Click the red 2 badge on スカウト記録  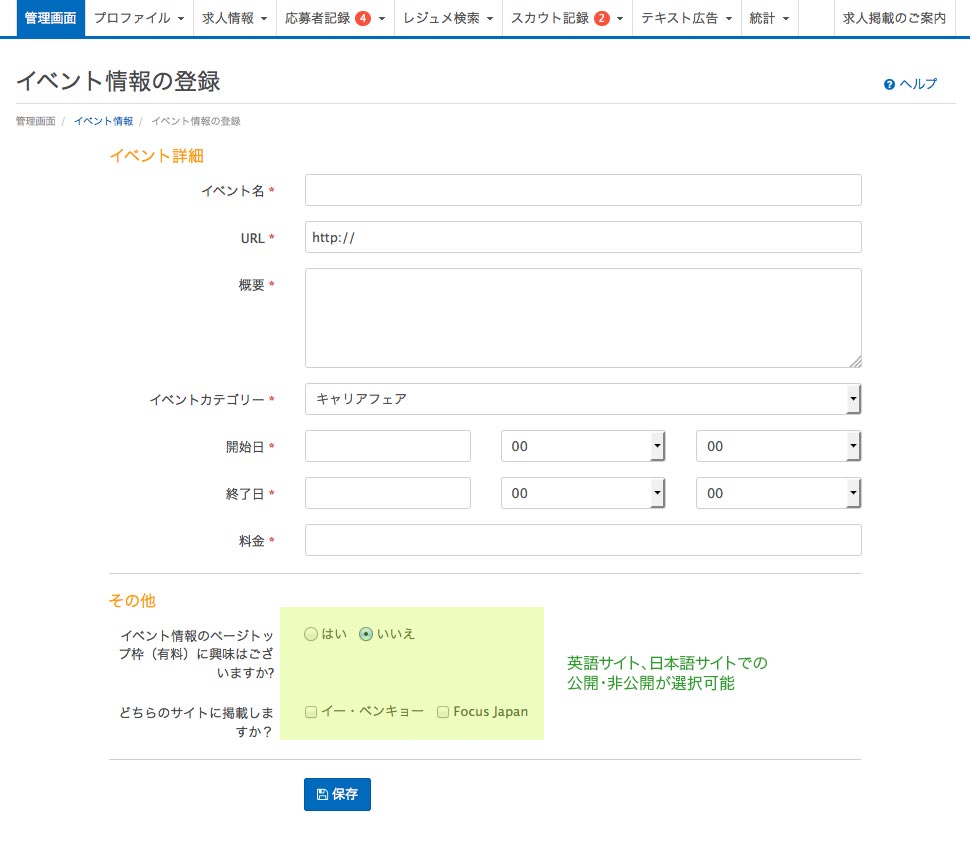601,19
